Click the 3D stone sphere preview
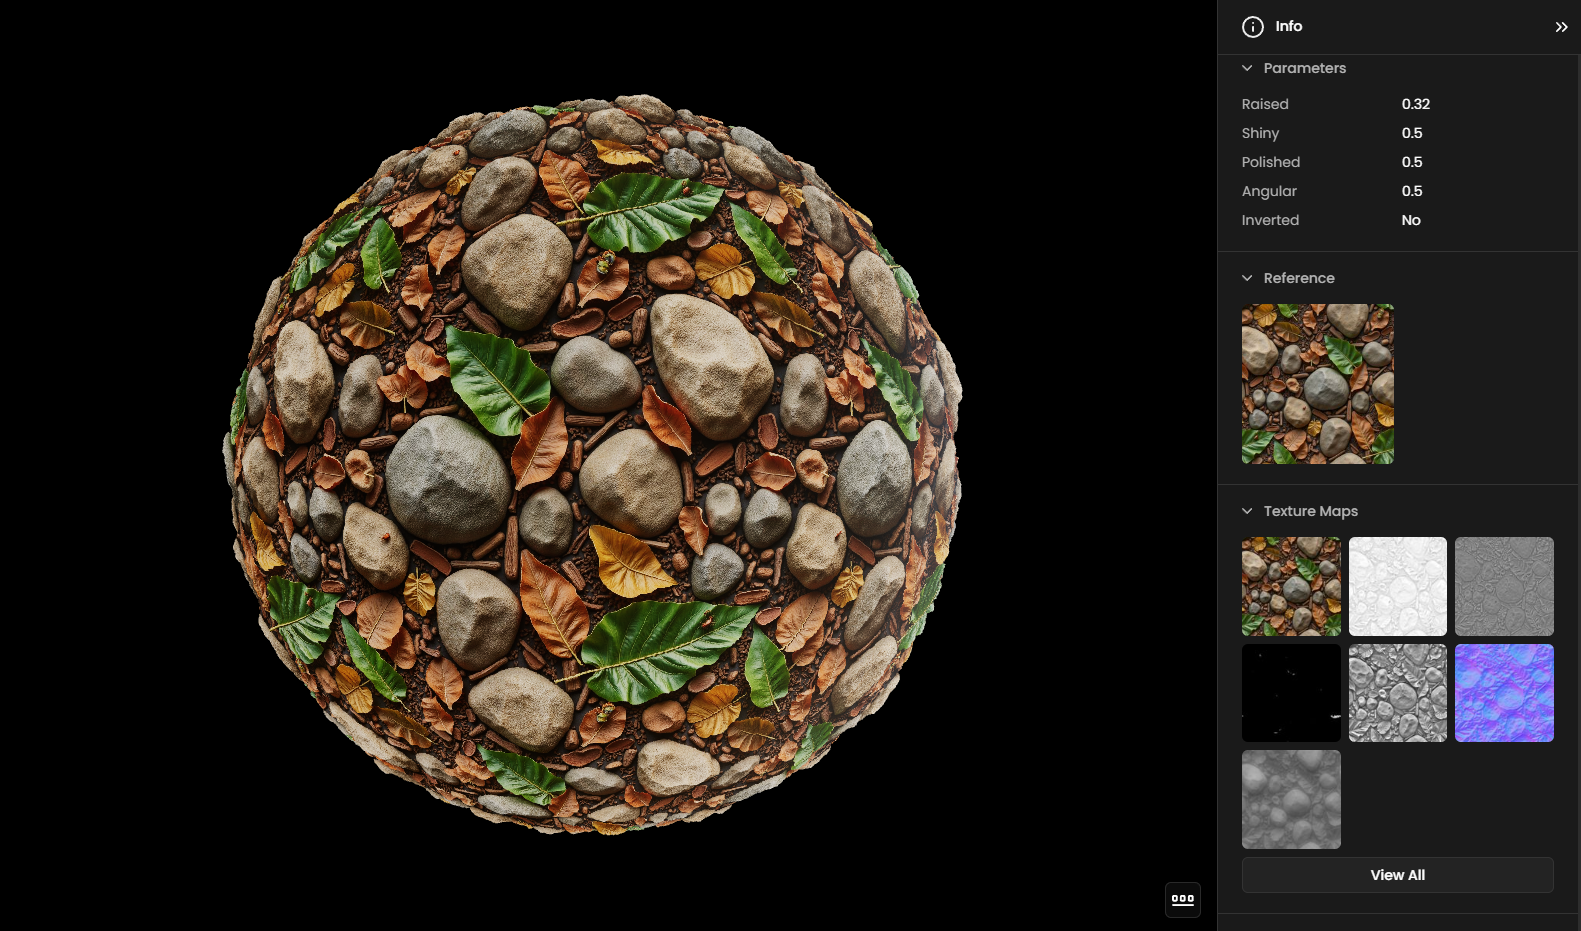 click(x=592, y=465)
